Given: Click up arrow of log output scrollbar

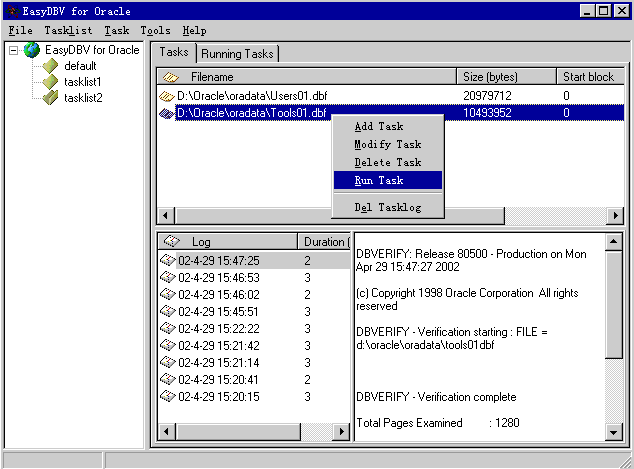Looking at the screenshot, I should pyautogui.click(x=613, y=242).
